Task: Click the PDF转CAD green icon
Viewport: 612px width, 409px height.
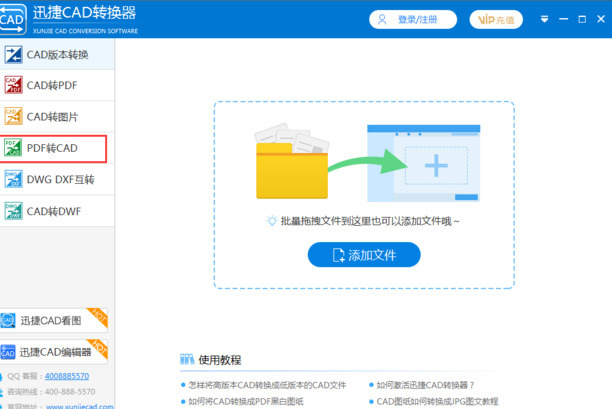Action: point(13,148)
